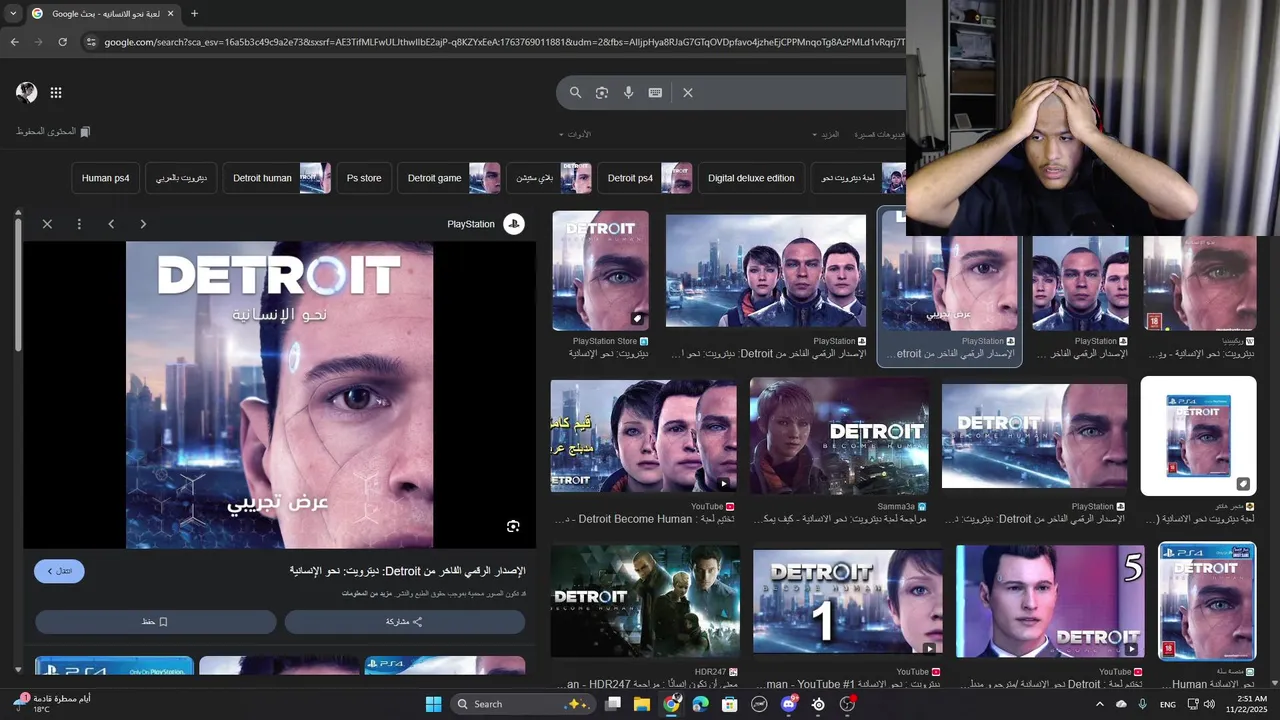Click the حفظ save button
This screenshot has width=1280, height=720.
[156, 622]
